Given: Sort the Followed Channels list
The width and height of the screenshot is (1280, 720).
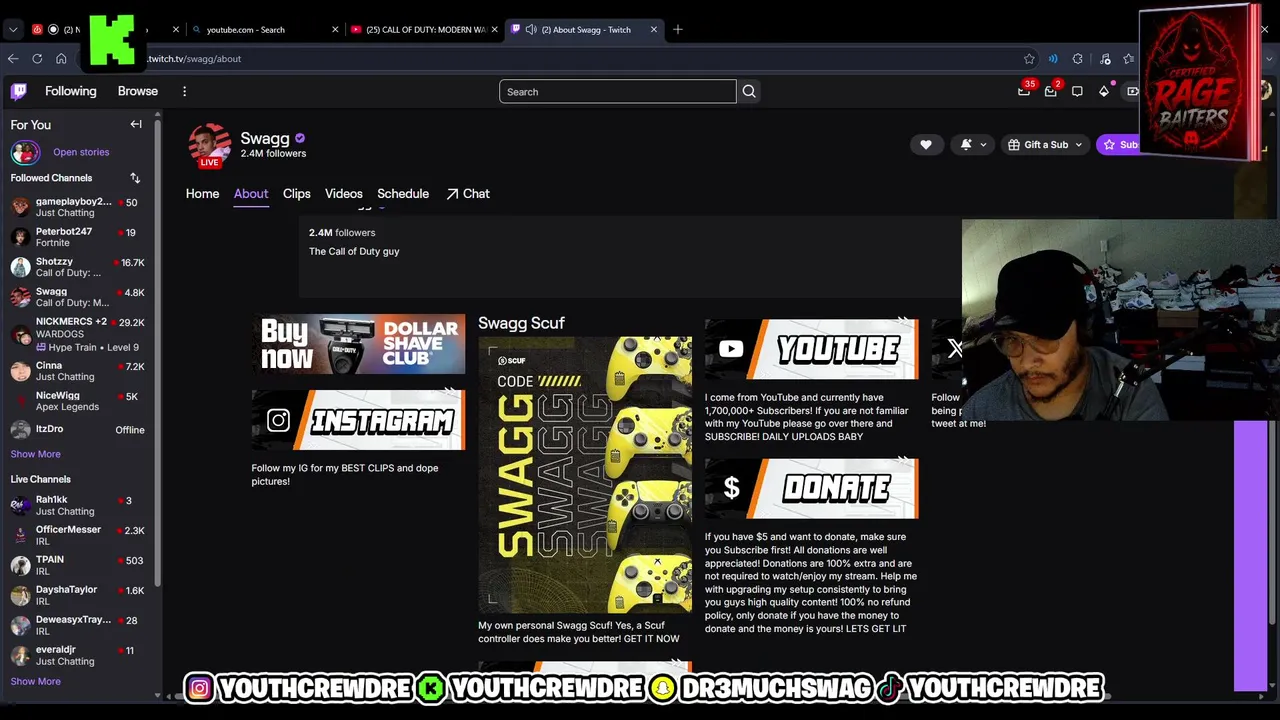Looking at the screenshot, I should [135, 178].
